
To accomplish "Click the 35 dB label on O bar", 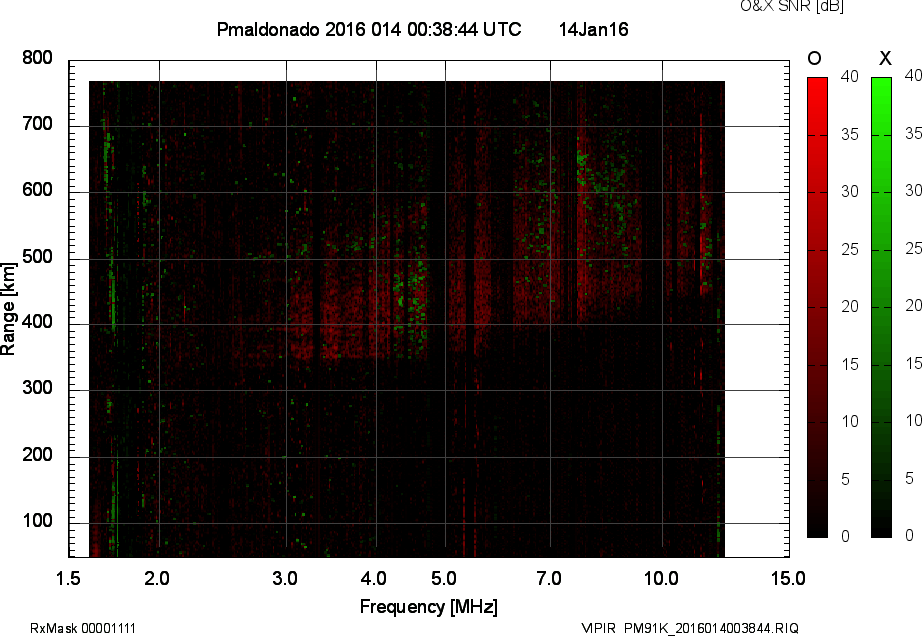I will click(x=850, y=135).
